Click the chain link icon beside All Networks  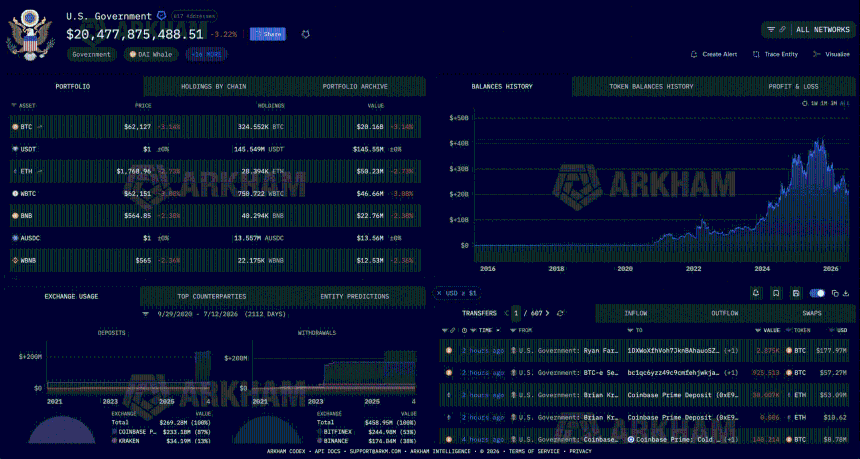pyautogui.click(x=783, y=30)
